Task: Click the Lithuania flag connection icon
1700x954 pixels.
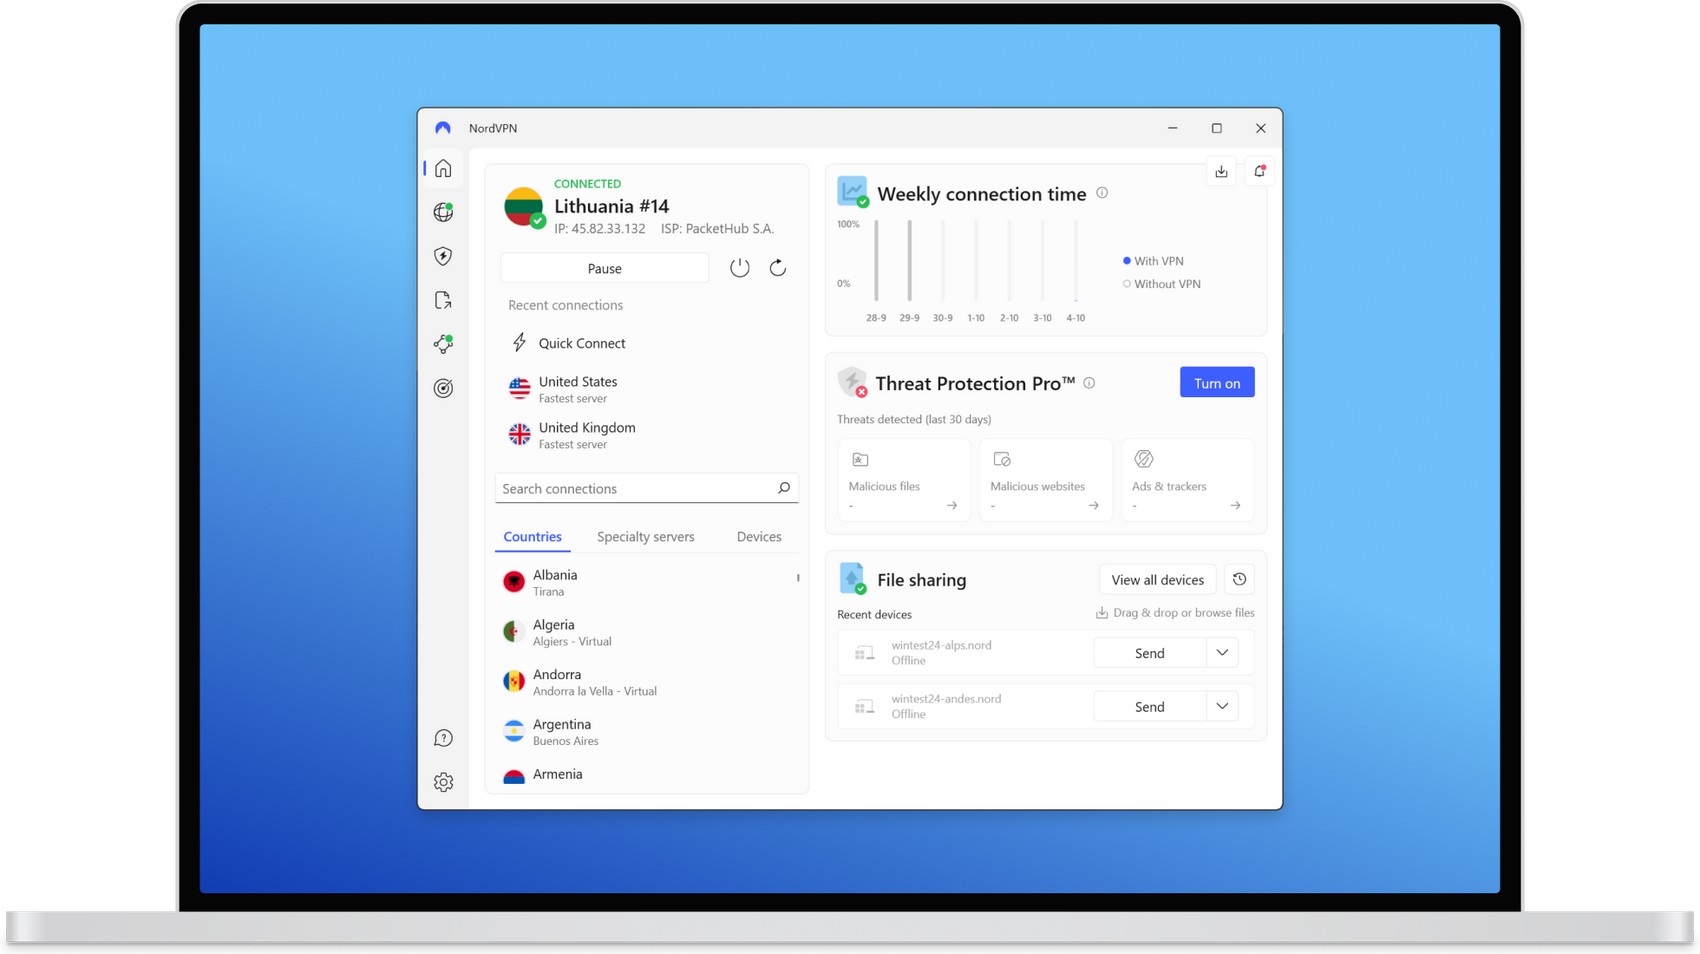Action: [524, 207]
